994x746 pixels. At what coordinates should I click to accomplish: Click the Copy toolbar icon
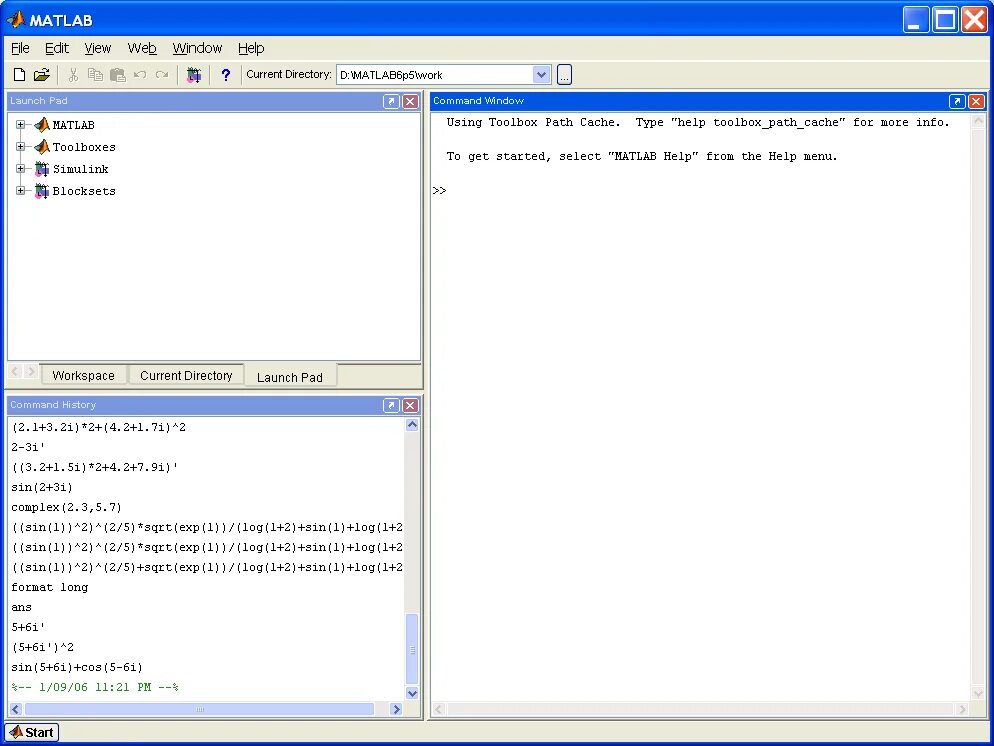[x=95, y=75]
